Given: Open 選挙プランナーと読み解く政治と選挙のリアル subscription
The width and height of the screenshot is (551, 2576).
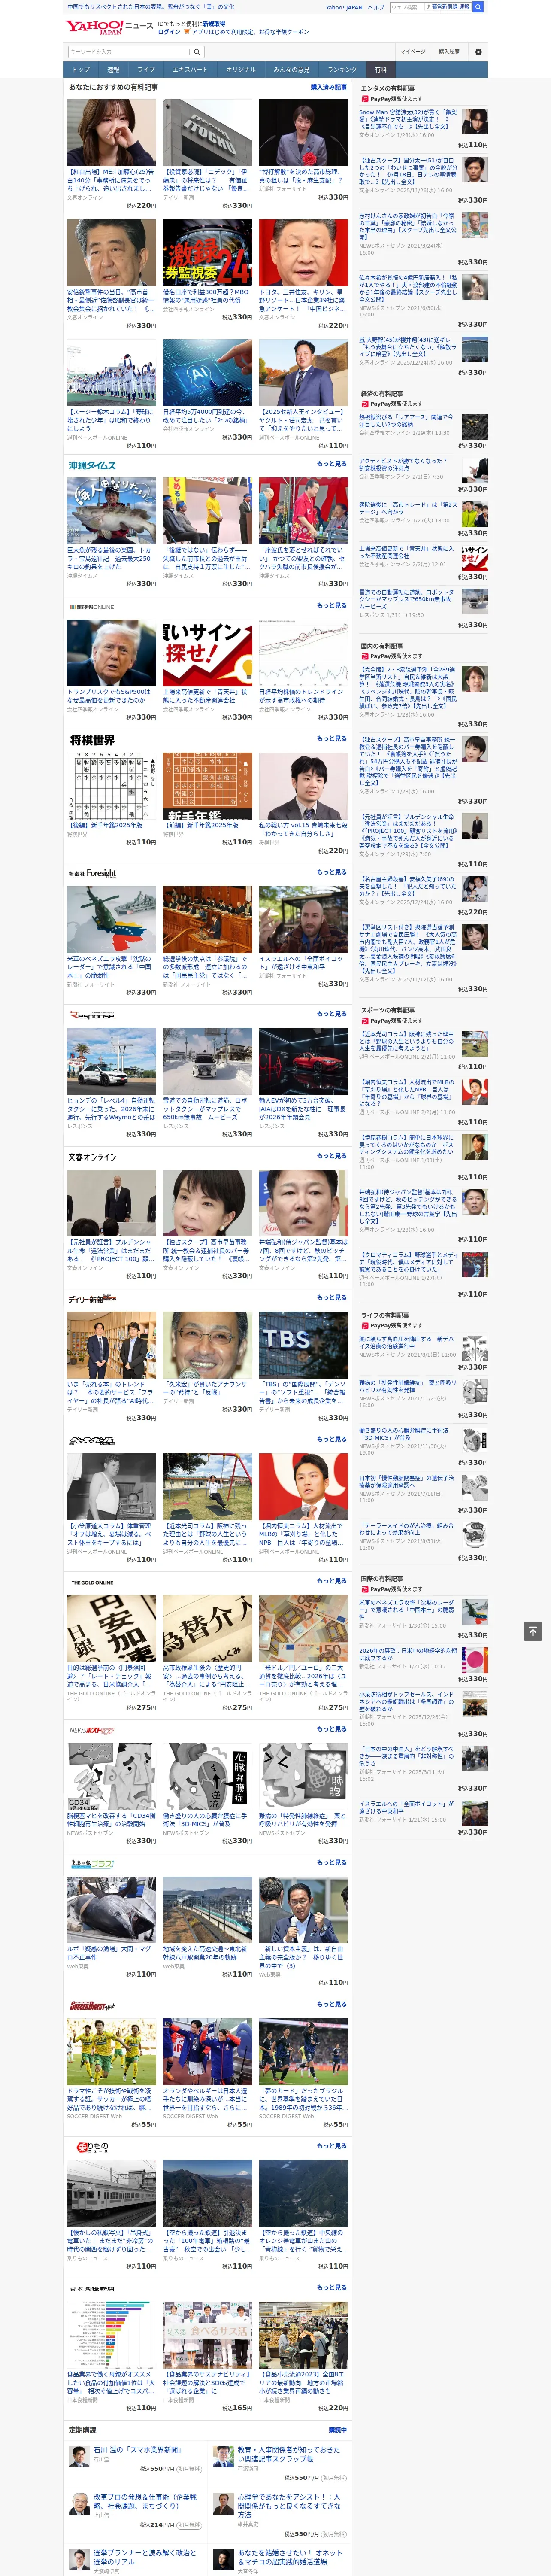Looking at the screenshot, I should pos(144,2558).
